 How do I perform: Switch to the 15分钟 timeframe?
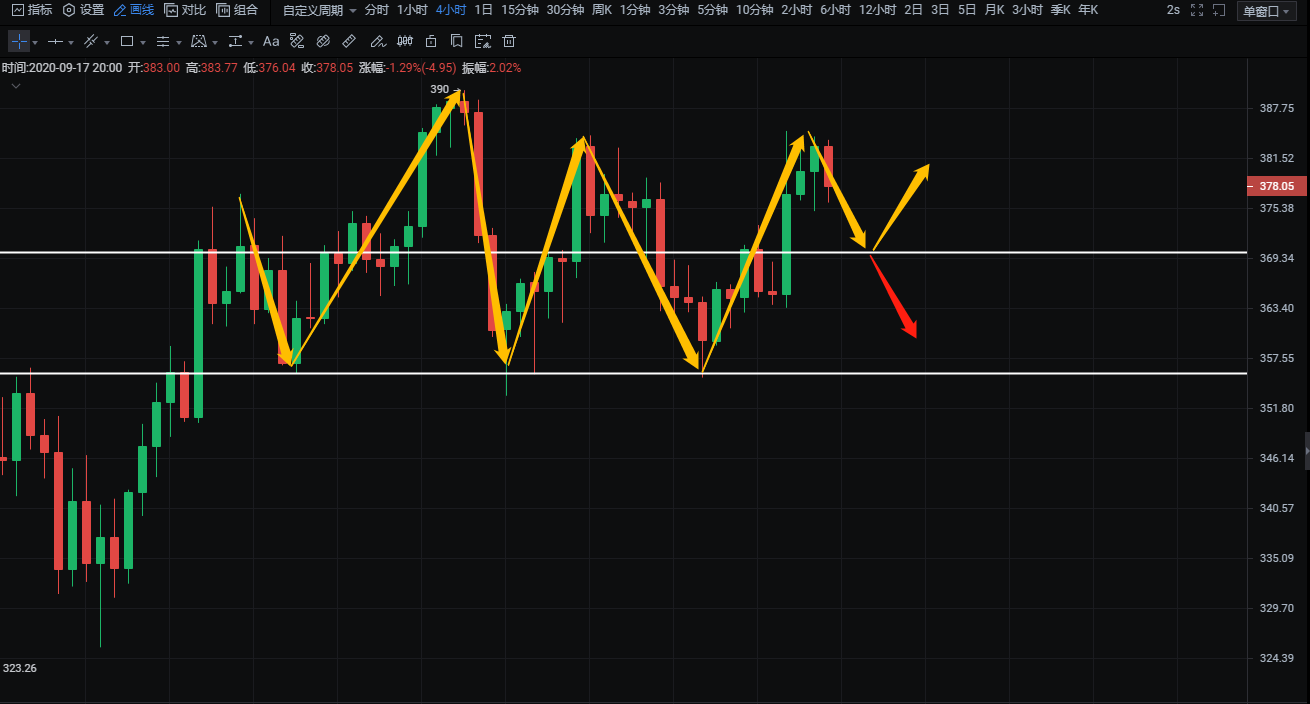519,10
